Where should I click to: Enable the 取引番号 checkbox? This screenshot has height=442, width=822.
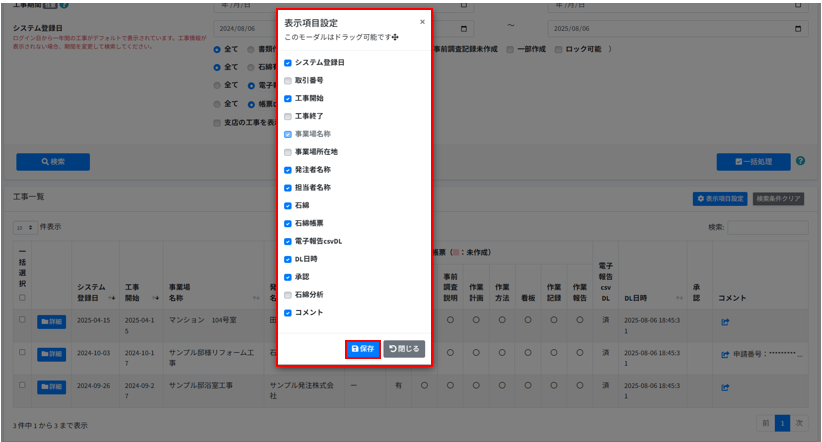288,80
